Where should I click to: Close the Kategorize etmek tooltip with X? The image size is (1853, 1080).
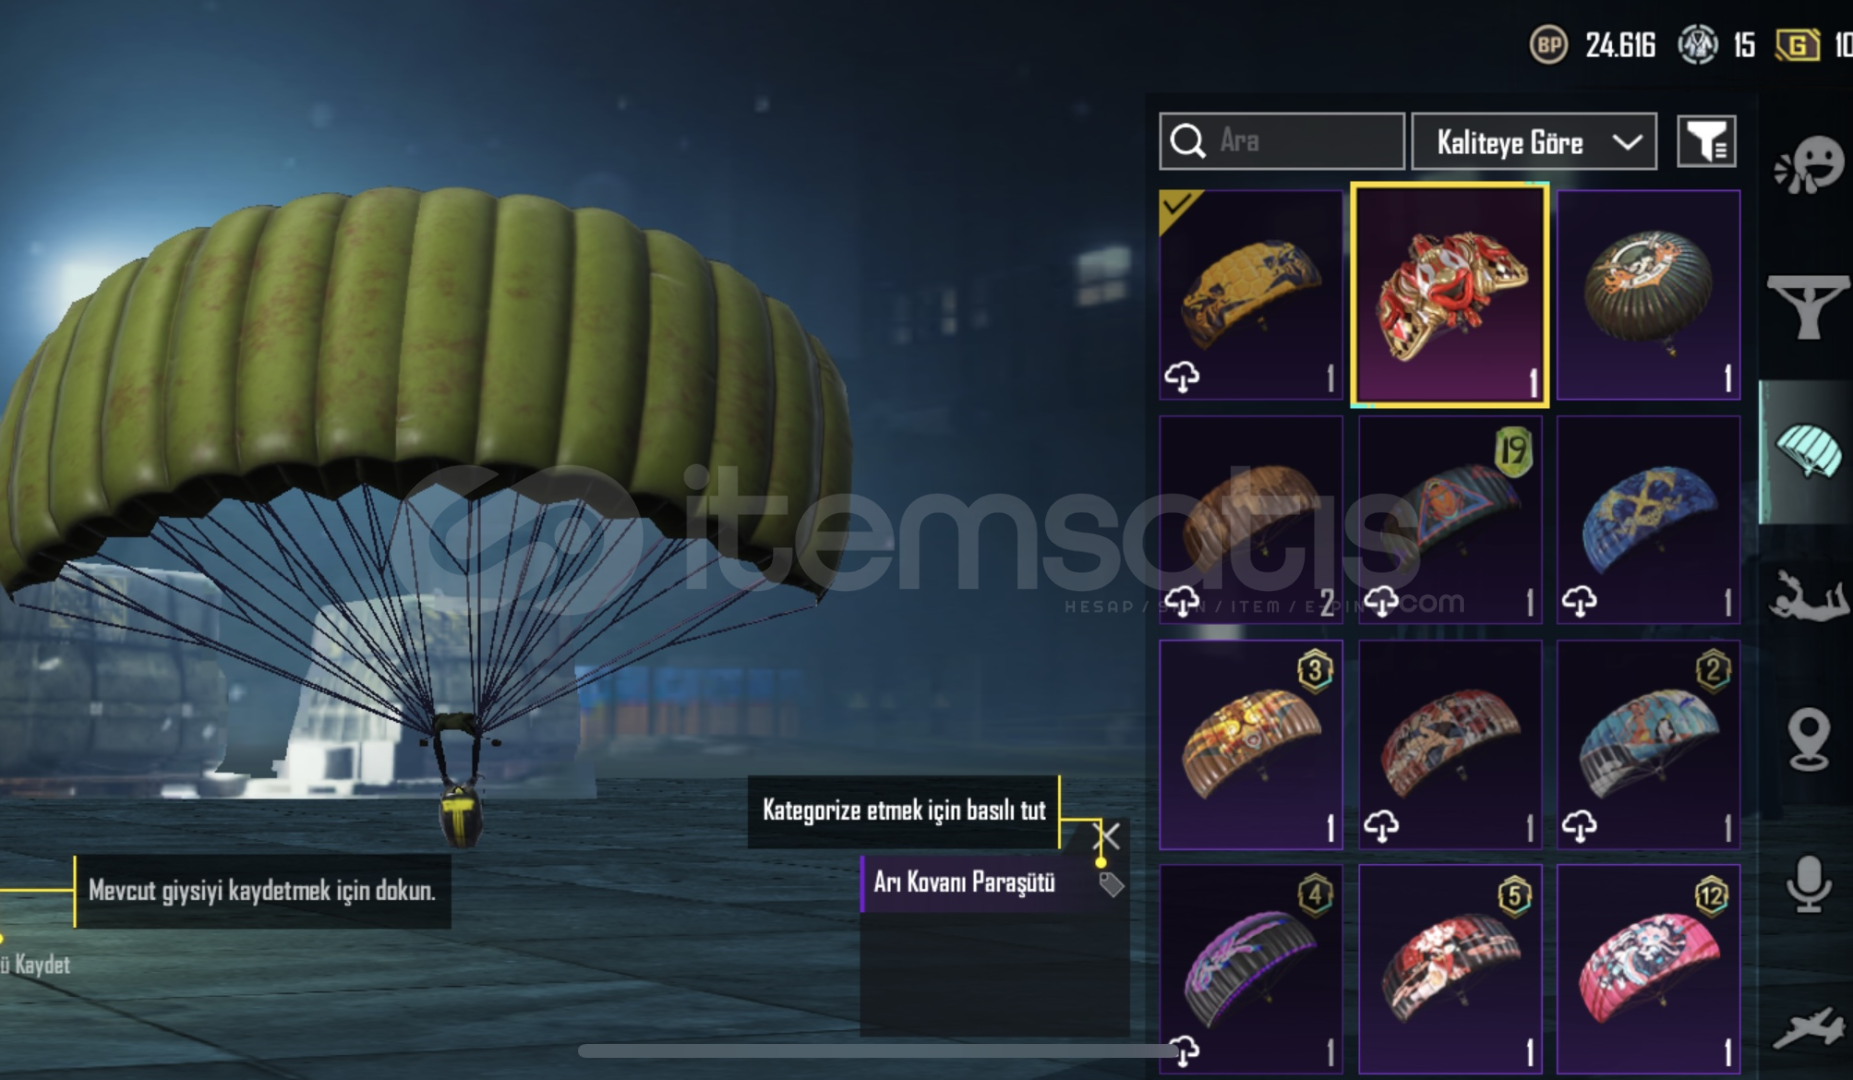1107,835
